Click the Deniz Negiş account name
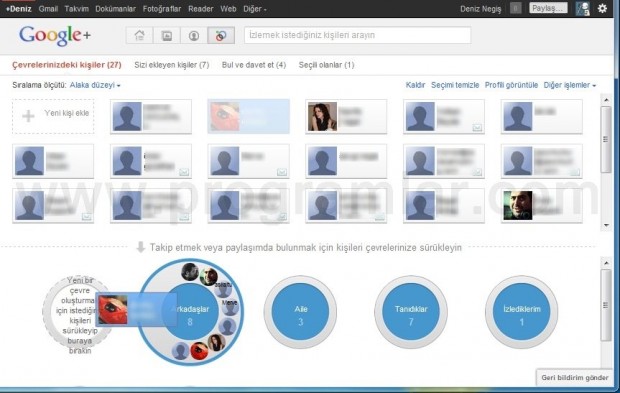 (480, 9)
